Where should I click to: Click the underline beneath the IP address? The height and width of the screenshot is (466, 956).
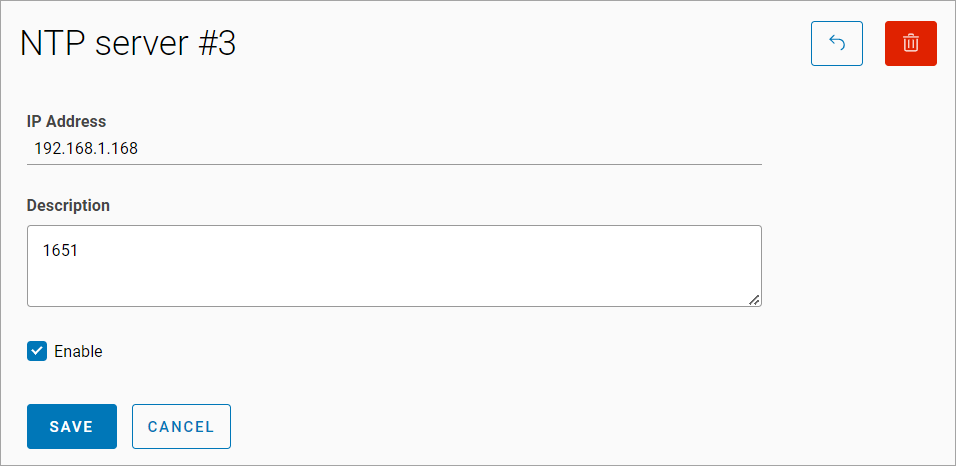point(394,163)
